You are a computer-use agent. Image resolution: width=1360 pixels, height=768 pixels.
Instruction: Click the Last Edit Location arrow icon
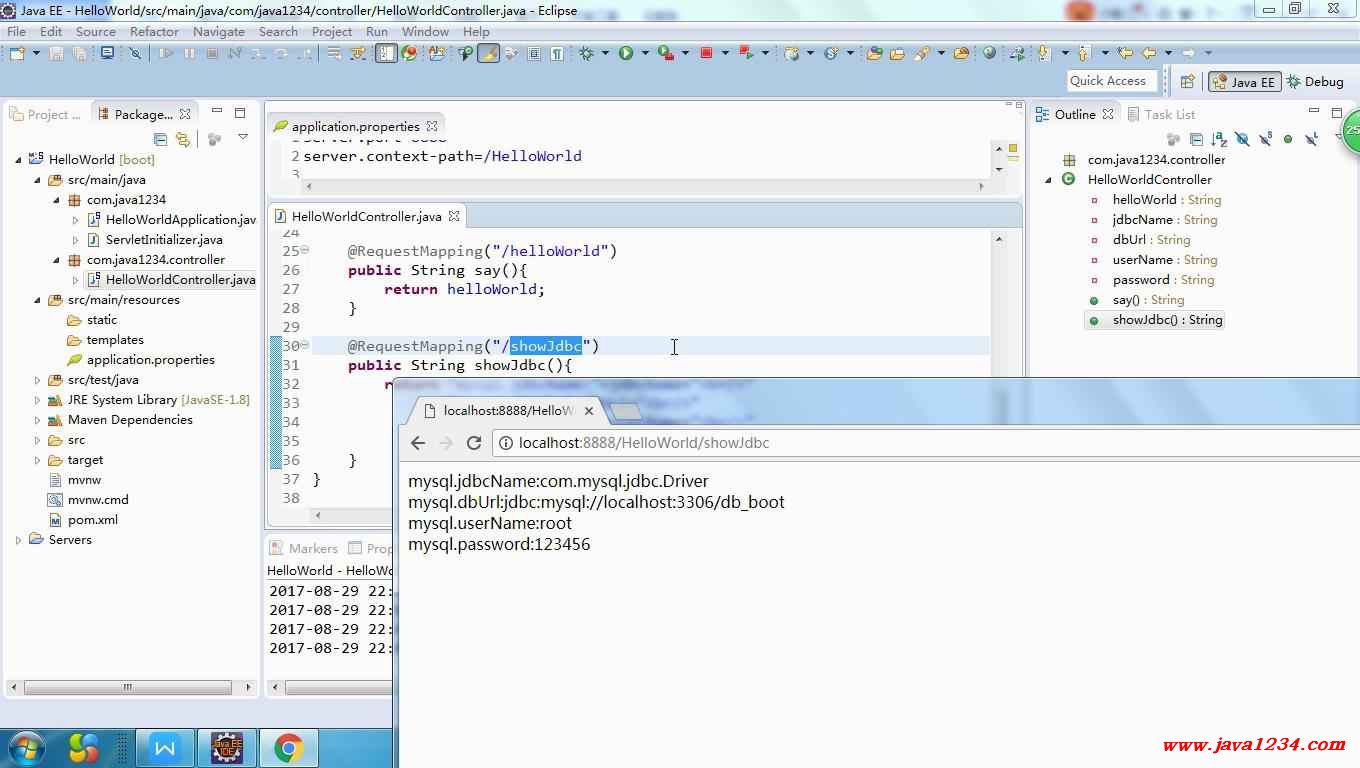[1125, 53]
